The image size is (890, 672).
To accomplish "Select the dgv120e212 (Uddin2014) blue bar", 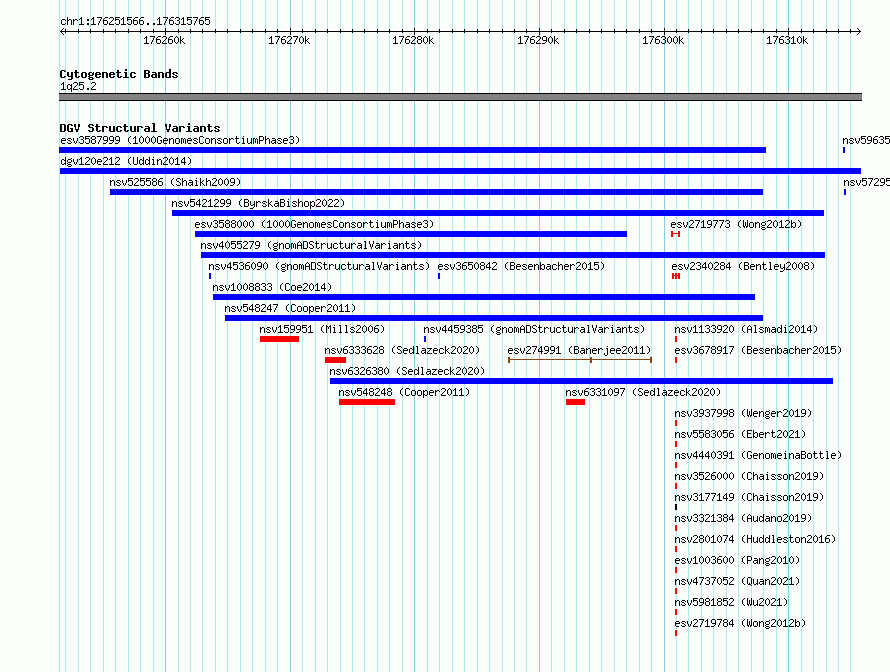I will (x=460, y=171).
